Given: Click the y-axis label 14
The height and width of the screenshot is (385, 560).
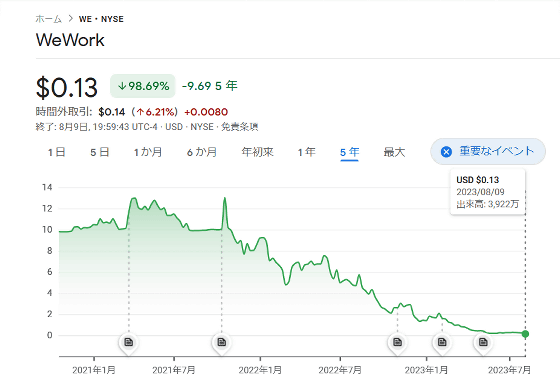Looking at the screenshot, I should point(47,187).
